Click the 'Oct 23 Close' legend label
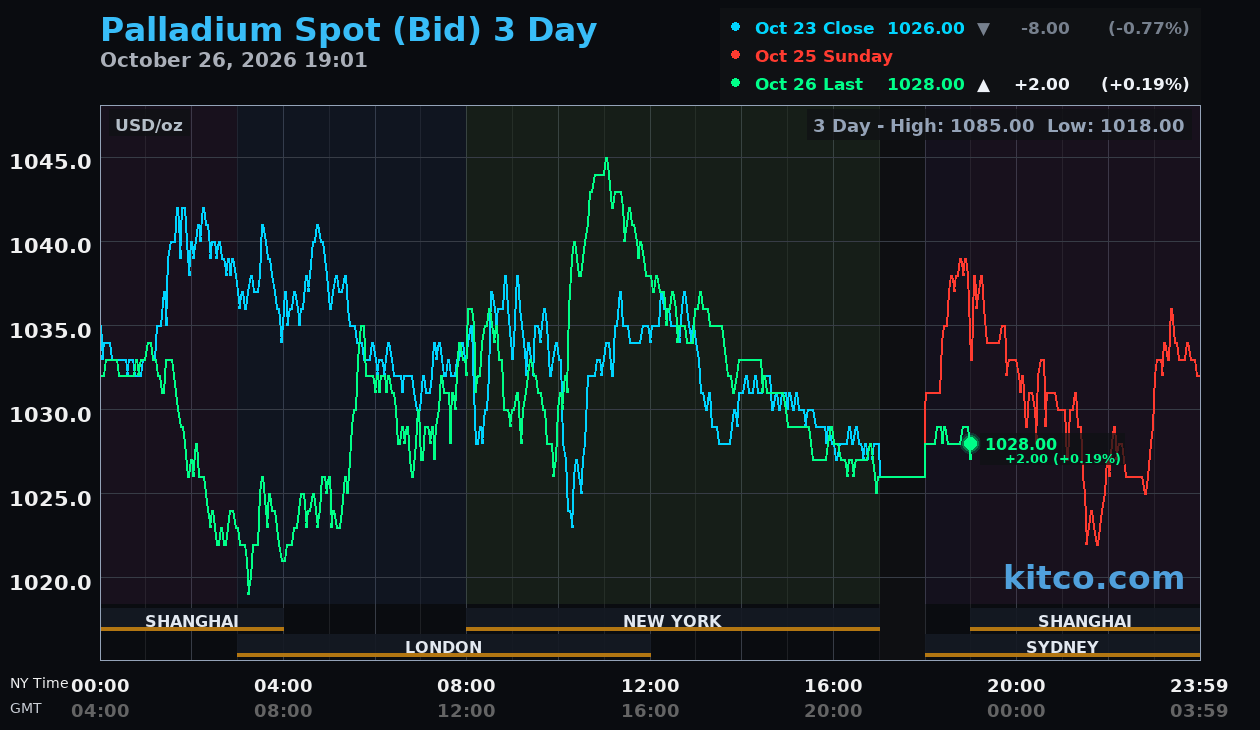Viewport: 1260px width, 730px height. pyautogui.click(x=814, y=28)
